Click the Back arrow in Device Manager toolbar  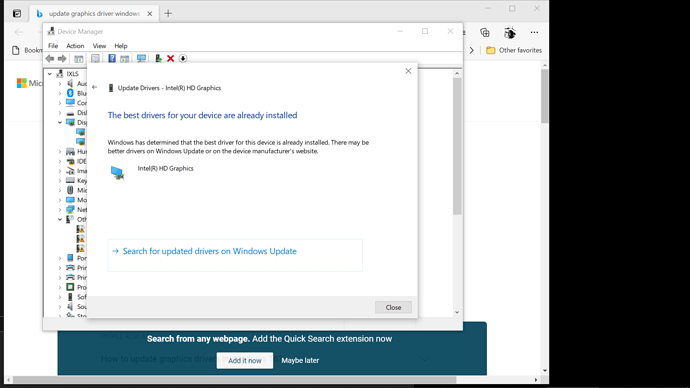click(x=50, y=59)
